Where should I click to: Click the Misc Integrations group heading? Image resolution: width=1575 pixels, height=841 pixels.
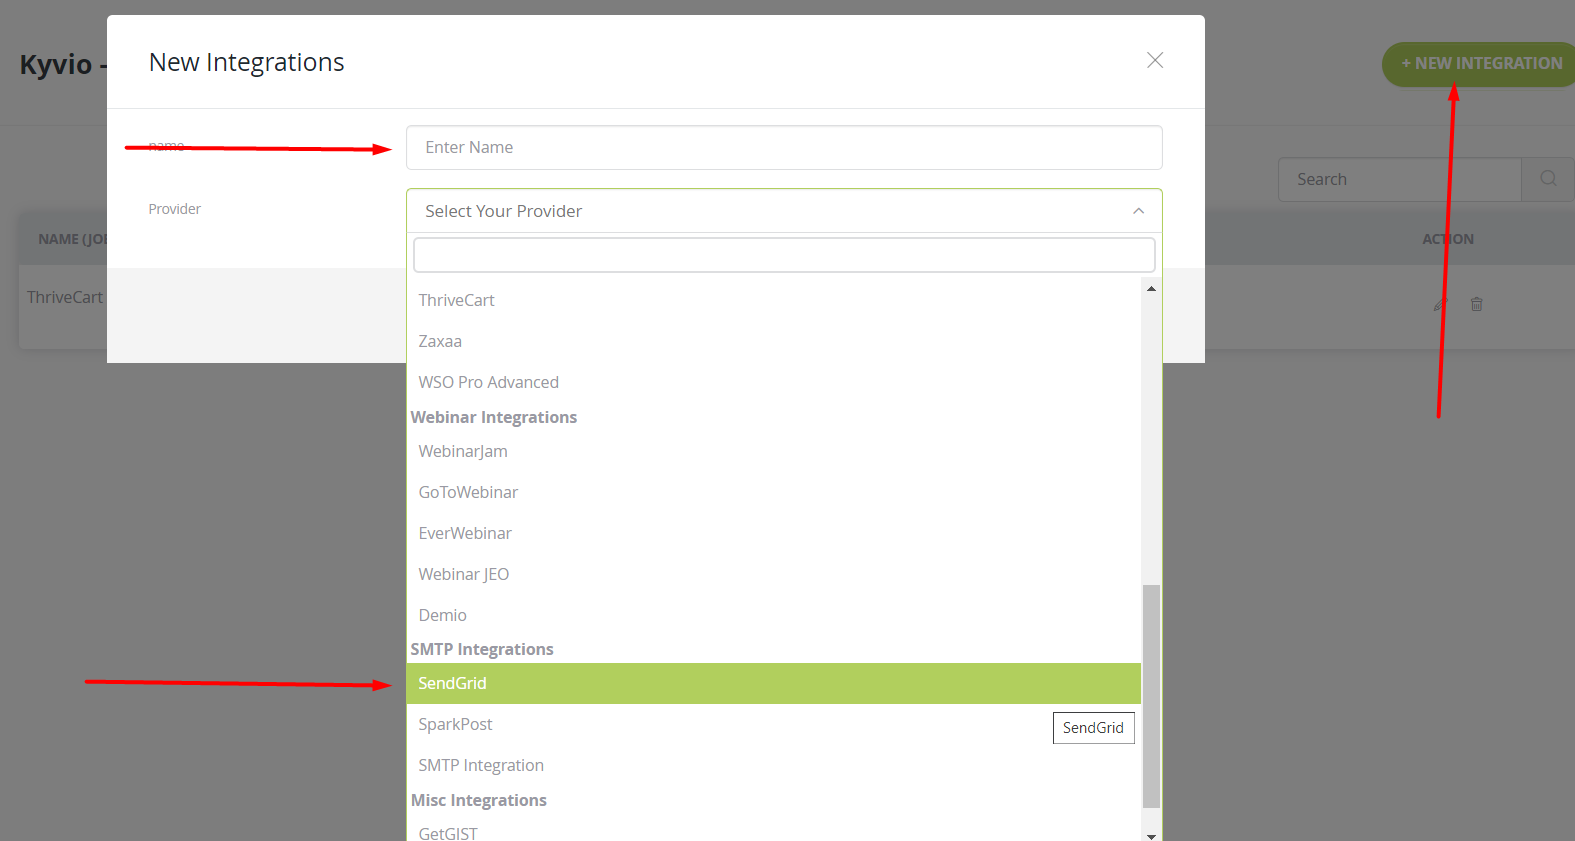[x=479, y=800]
